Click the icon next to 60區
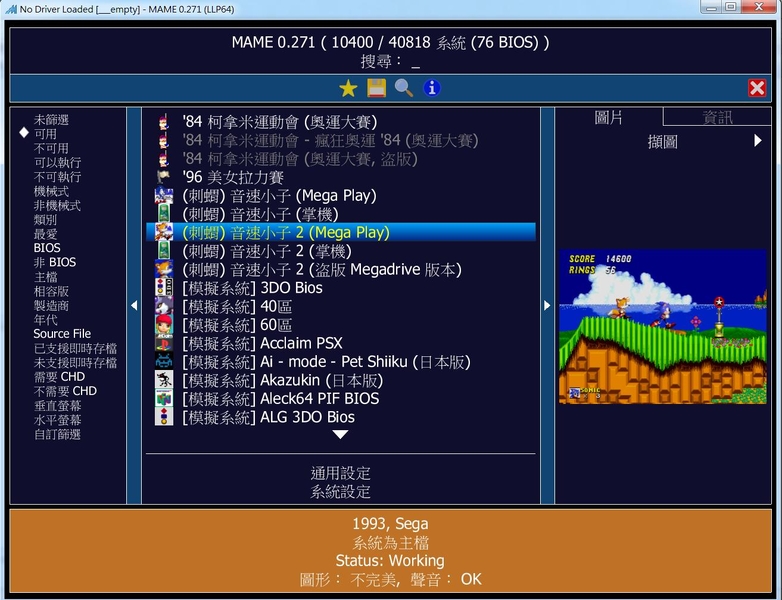782x600 pixels. click(164, 325)
